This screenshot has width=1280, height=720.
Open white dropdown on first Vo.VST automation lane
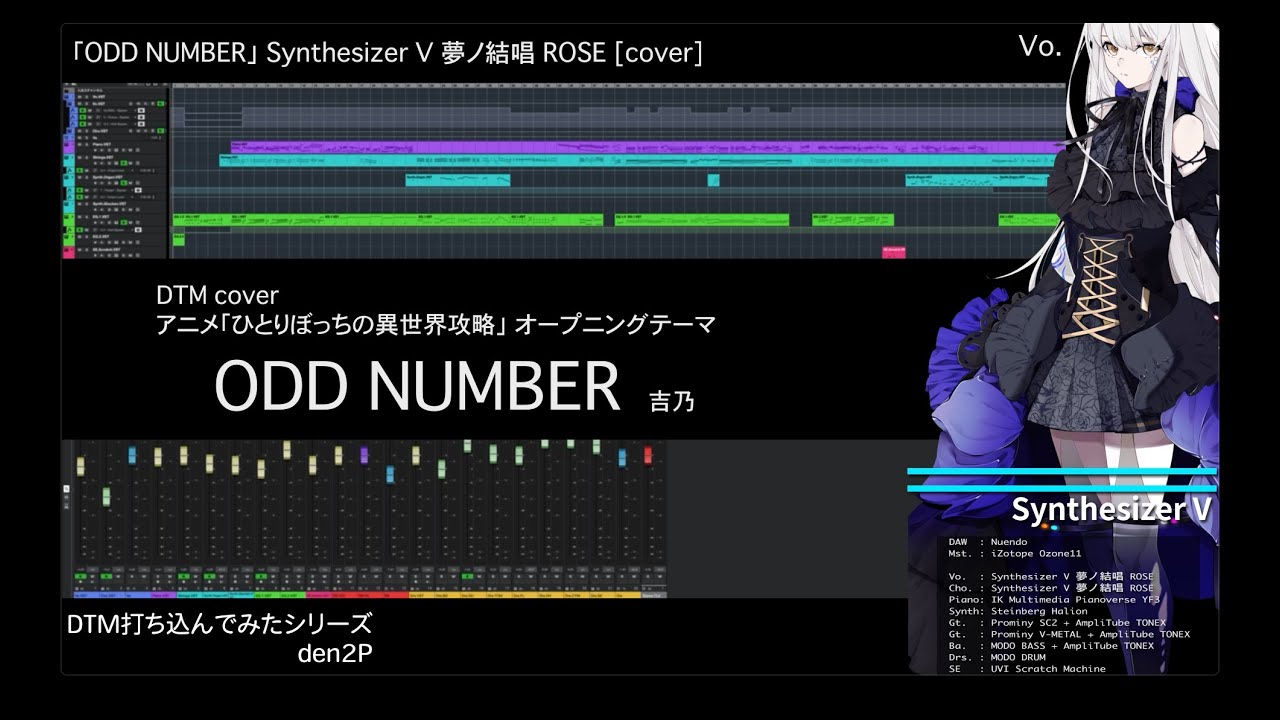pyautogui.click(x=139, y=111)
